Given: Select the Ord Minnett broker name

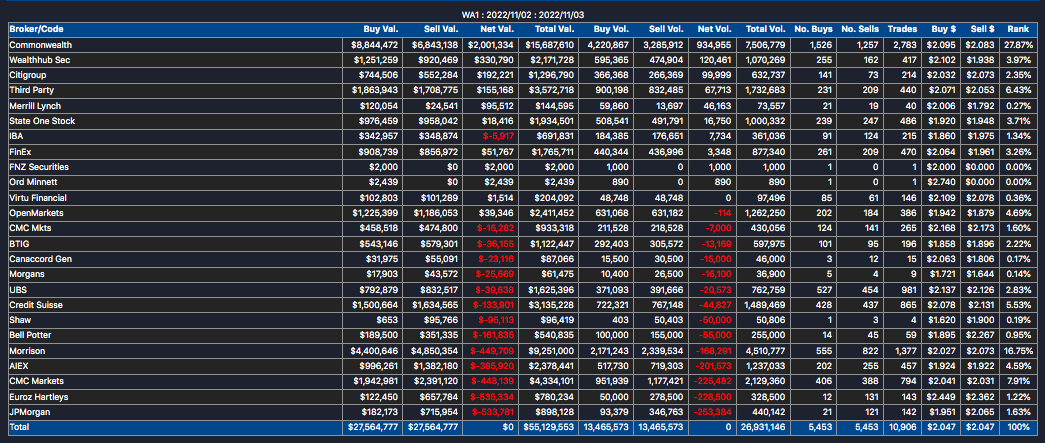Looking at the screenshot, I should pos(33,183).
